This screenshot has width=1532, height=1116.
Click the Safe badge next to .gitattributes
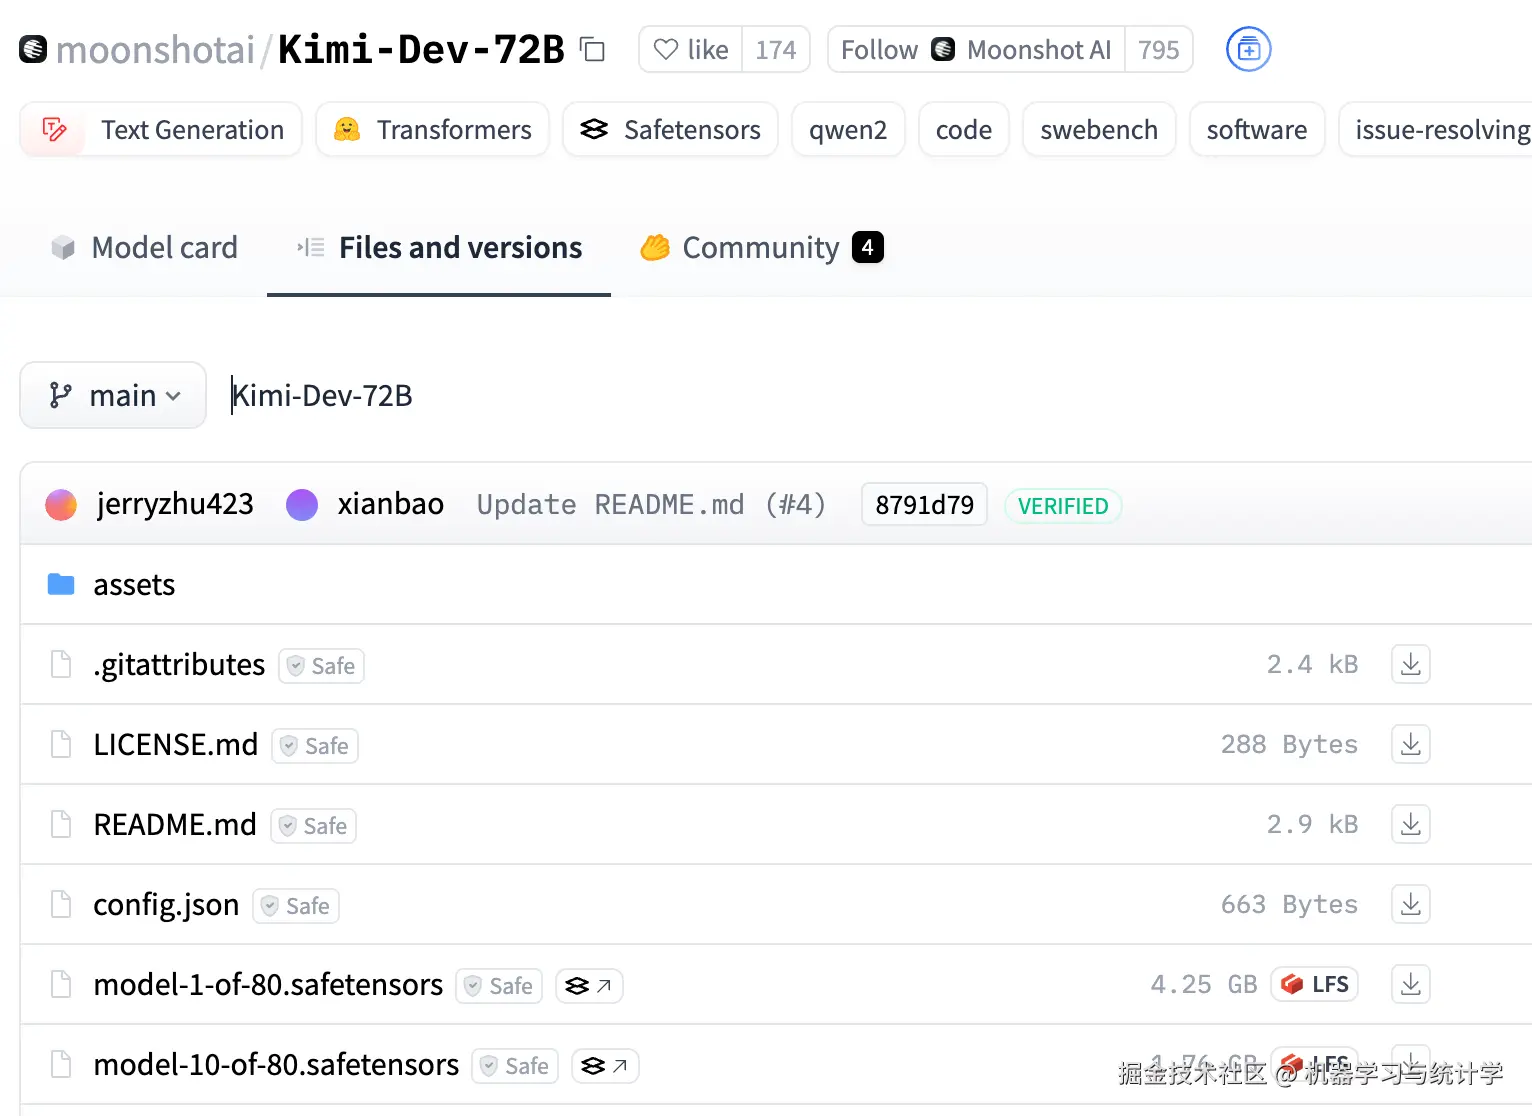click(x=321, y=666)
